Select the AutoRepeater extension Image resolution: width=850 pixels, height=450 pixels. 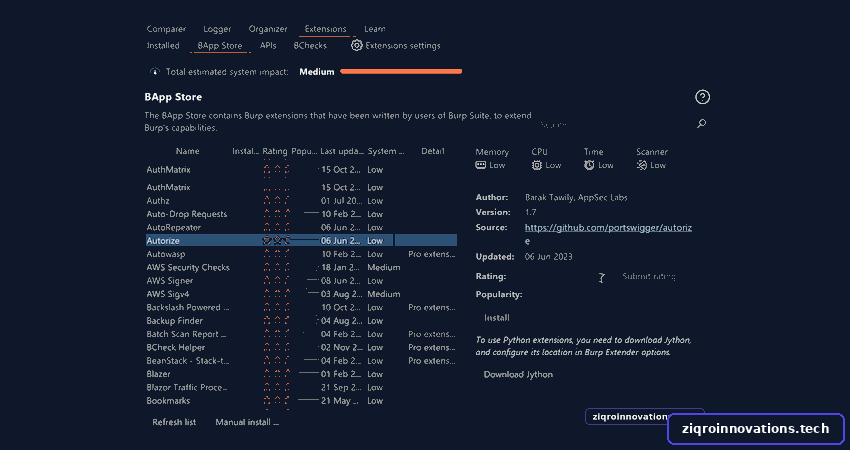pos(301,227)
